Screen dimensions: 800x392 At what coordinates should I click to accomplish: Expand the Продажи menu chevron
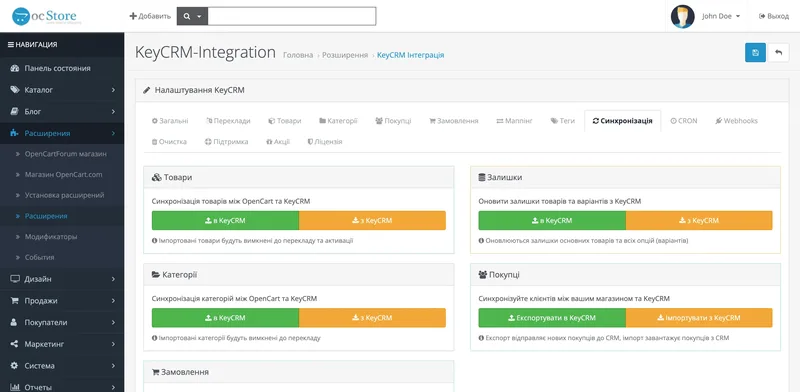click(113, 301)
